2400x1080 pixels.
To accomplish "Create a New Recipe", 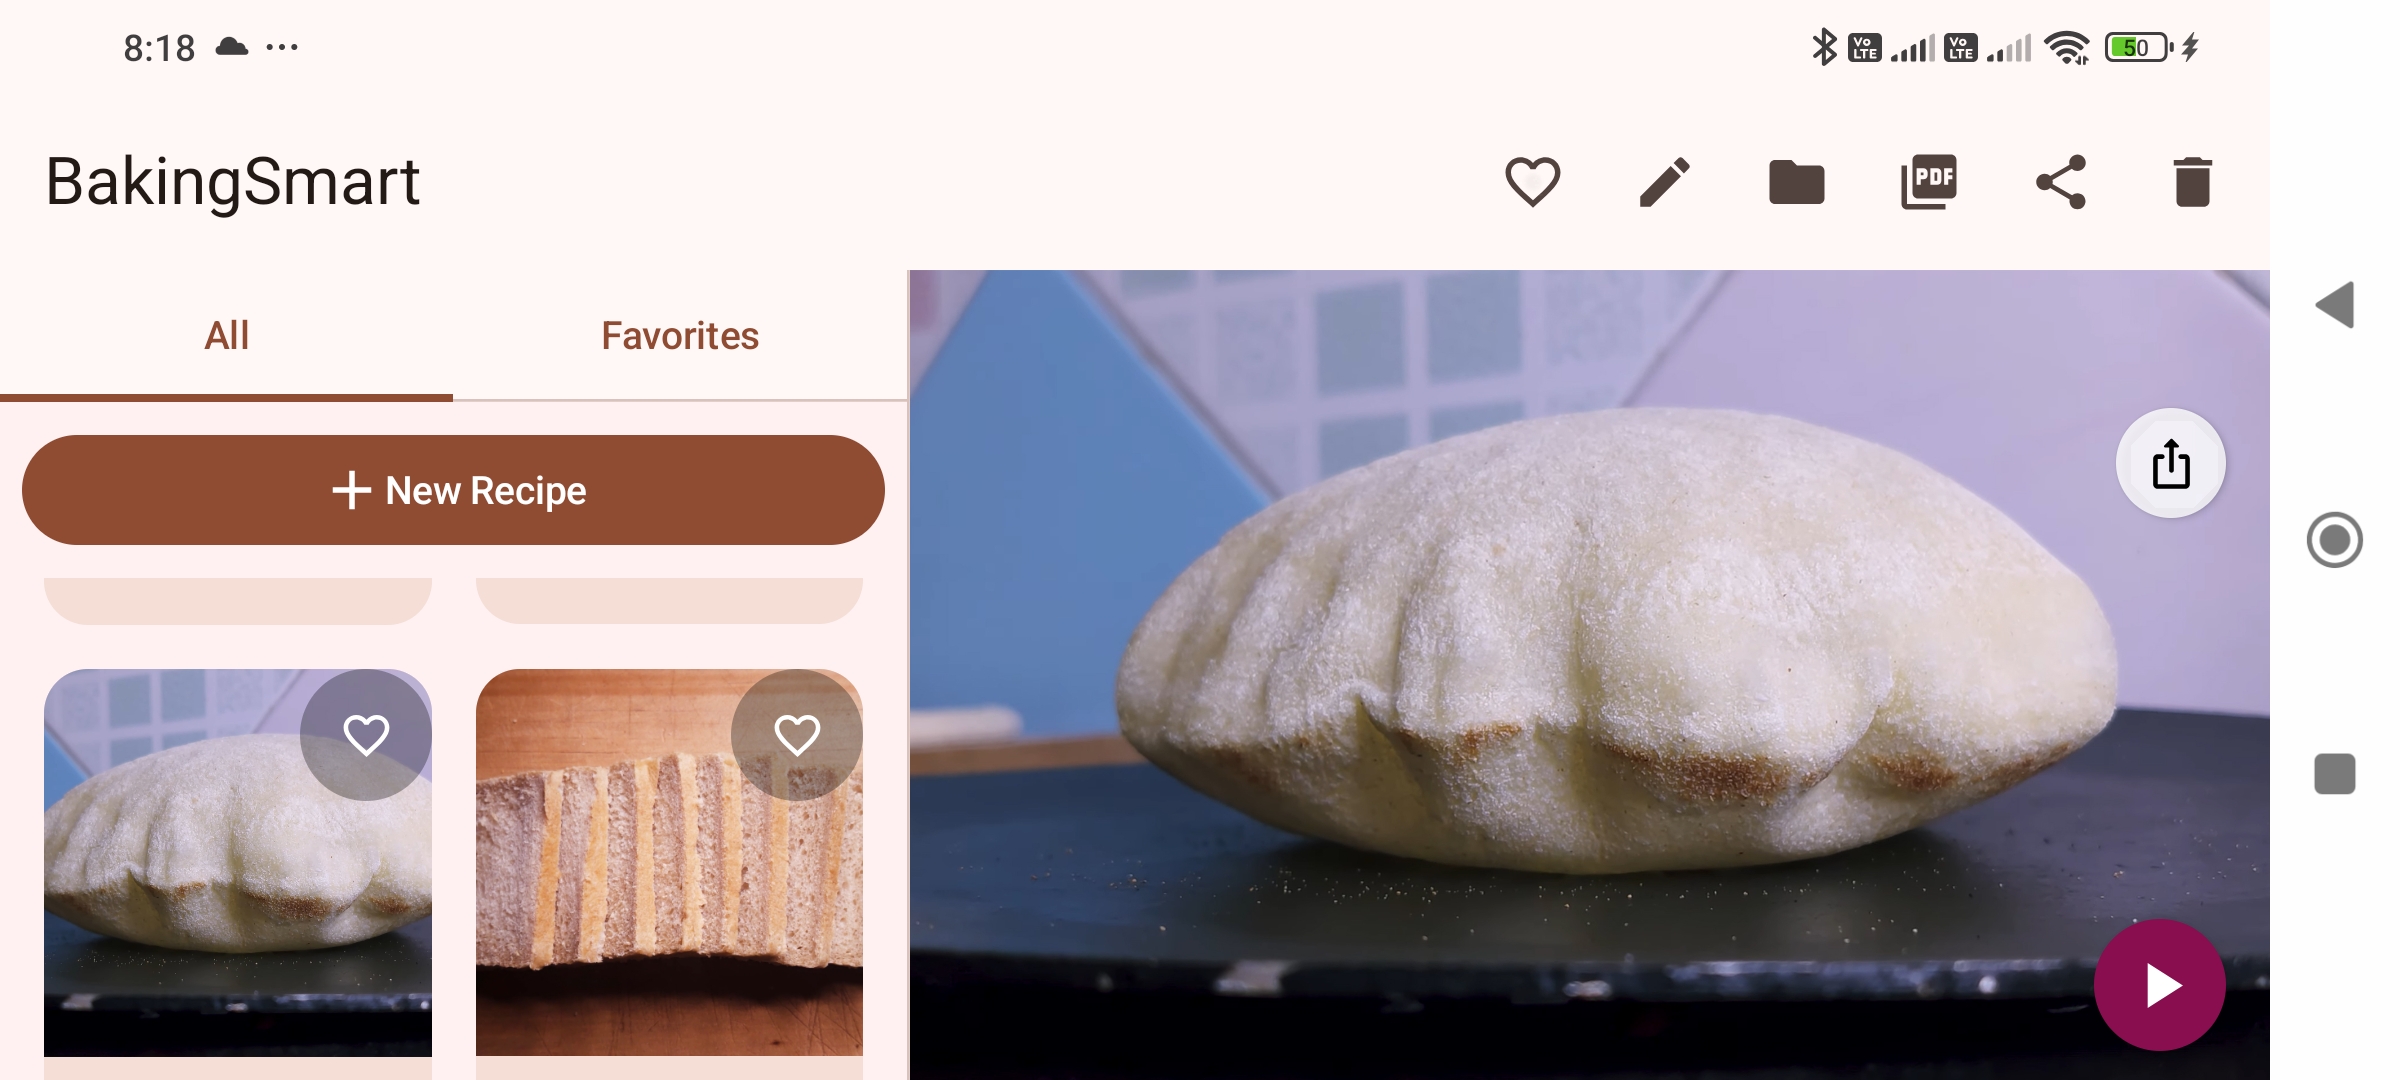I will [x=453, y=490].
